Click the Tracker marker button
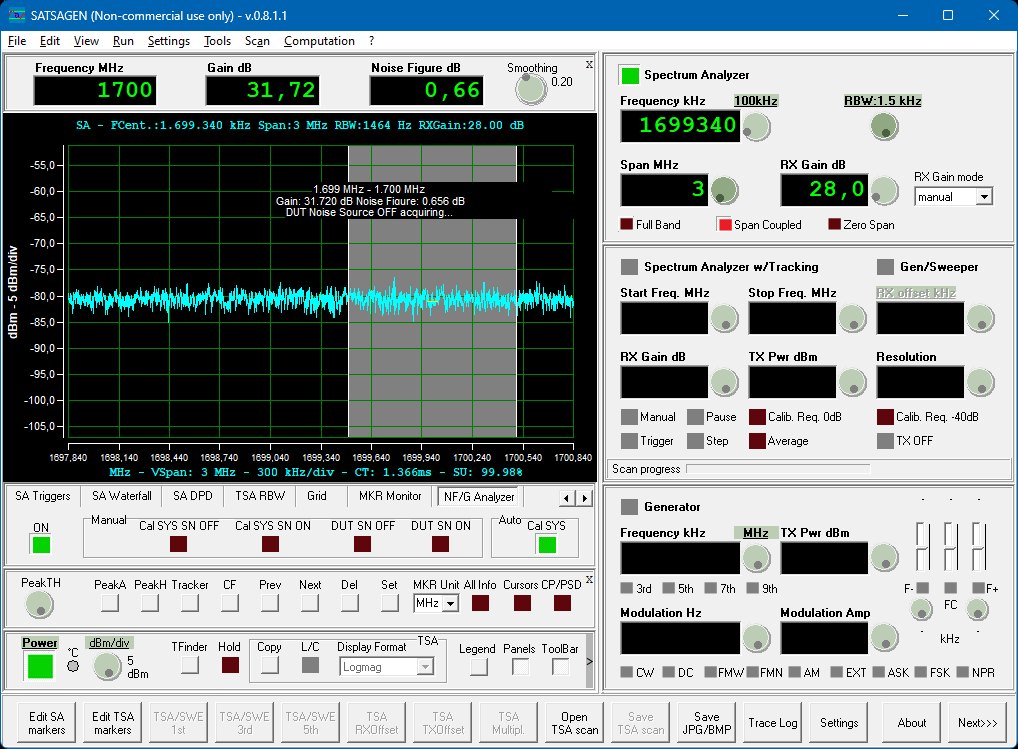The image size is (1018, 749). coord(190,603)
